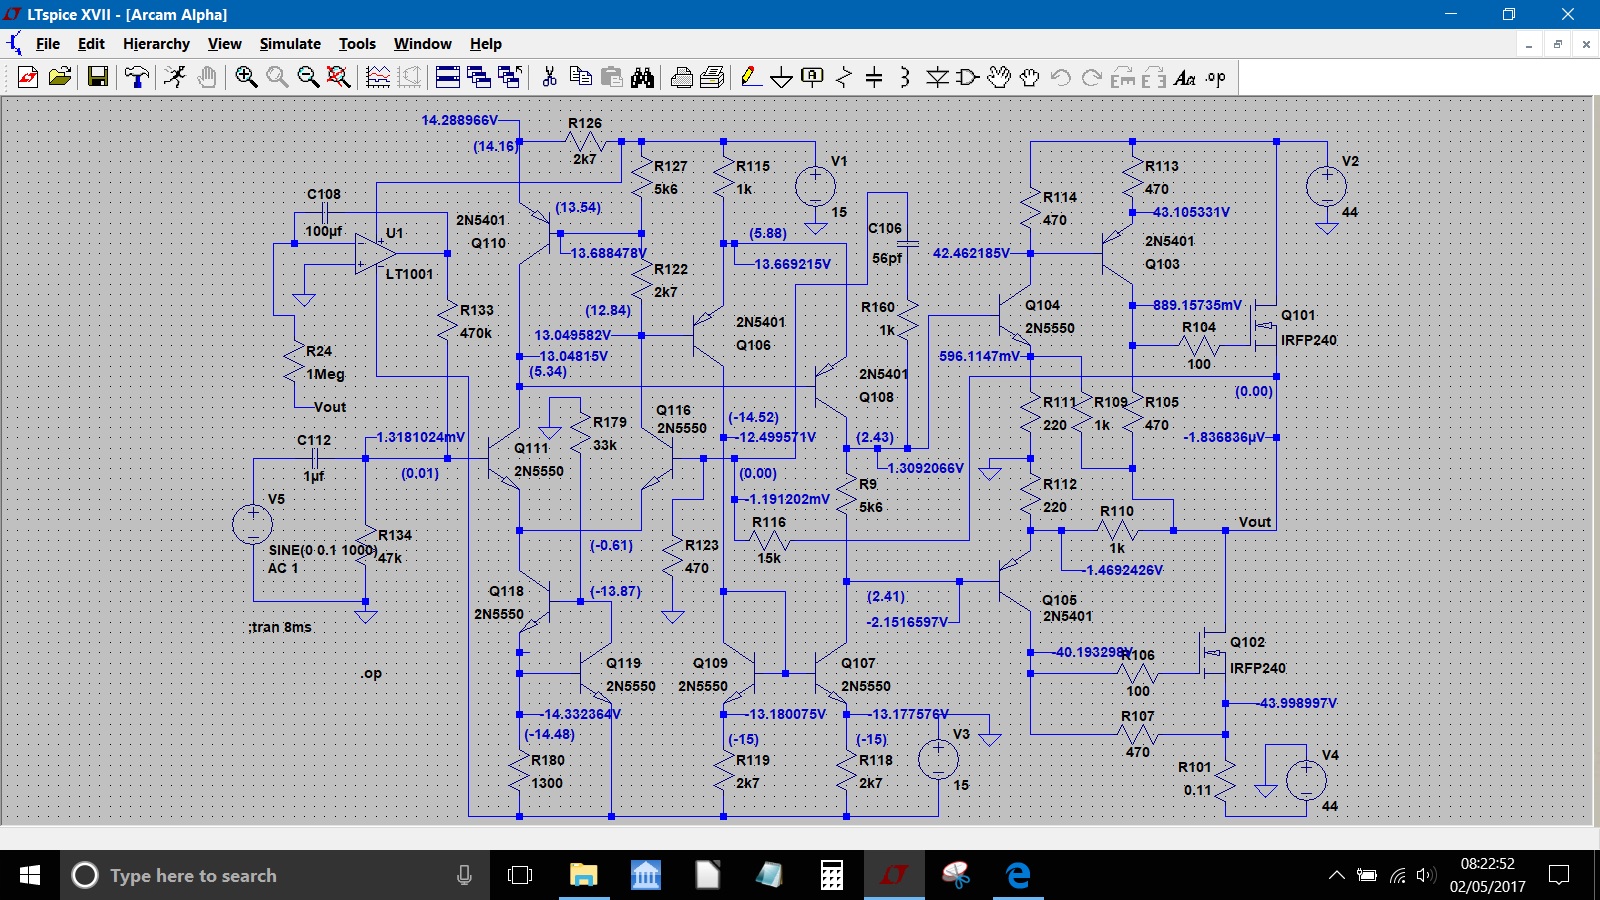Viewport: 1600px width, 900px height.
Task: Click the Cascade Windows toolbar icon
Action: point(479,78)
